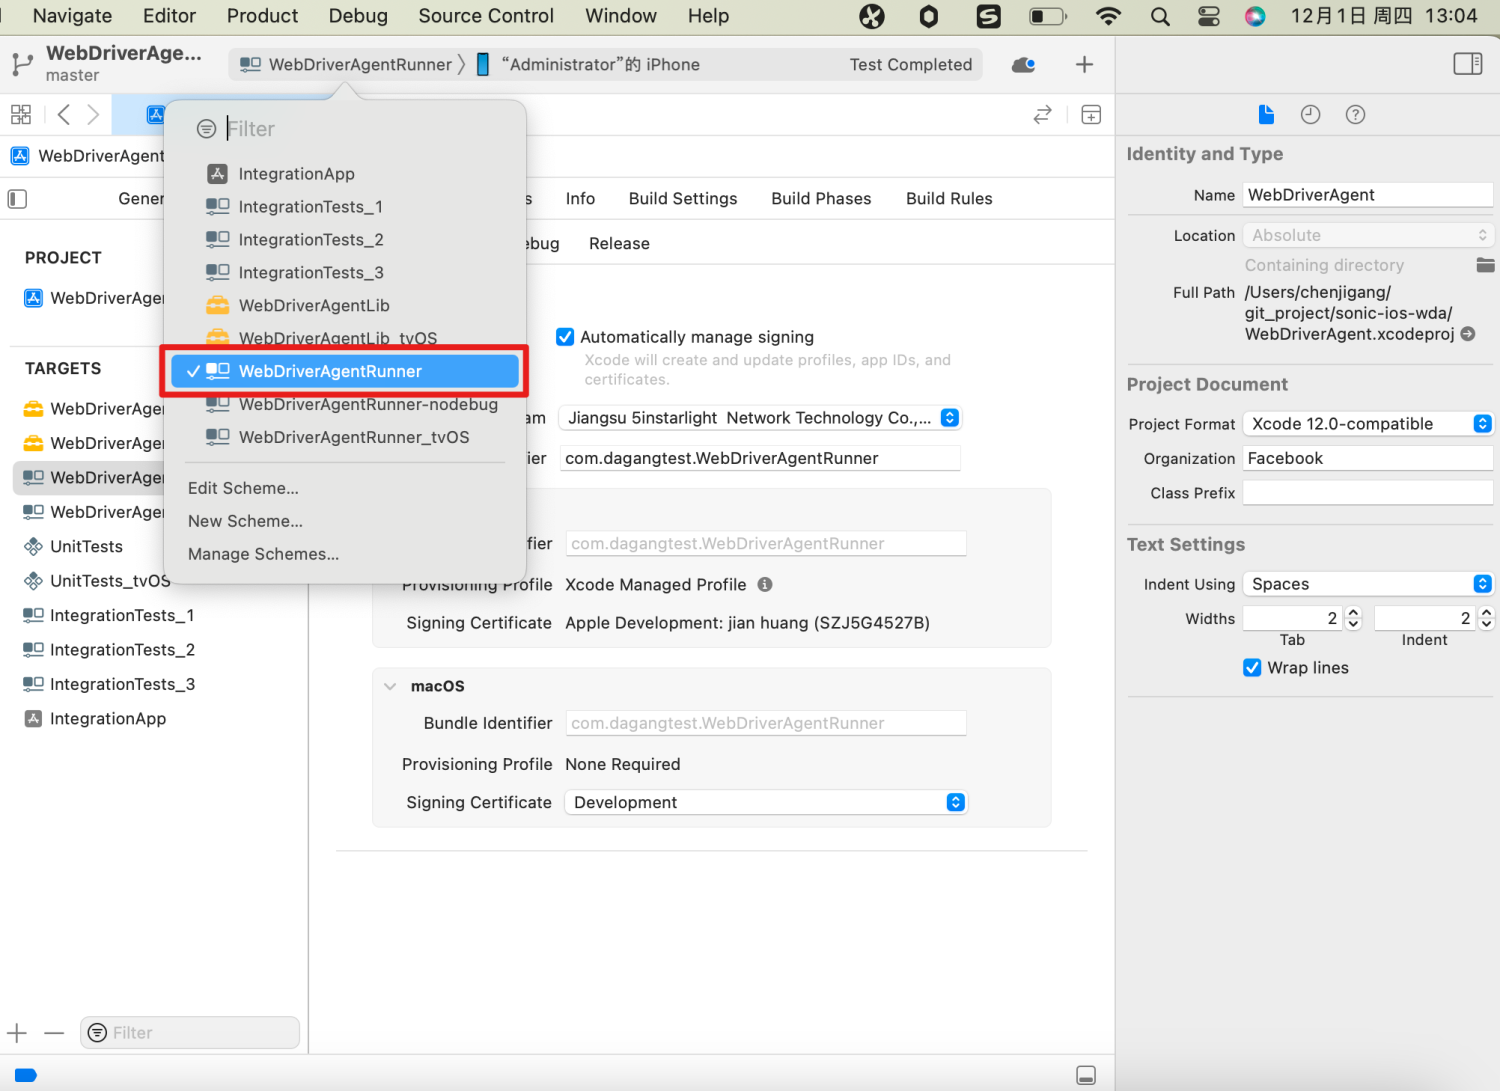Choose Edit Scheme… from the popup
Screen dimensions: 1500x1091
coord(243,489)
